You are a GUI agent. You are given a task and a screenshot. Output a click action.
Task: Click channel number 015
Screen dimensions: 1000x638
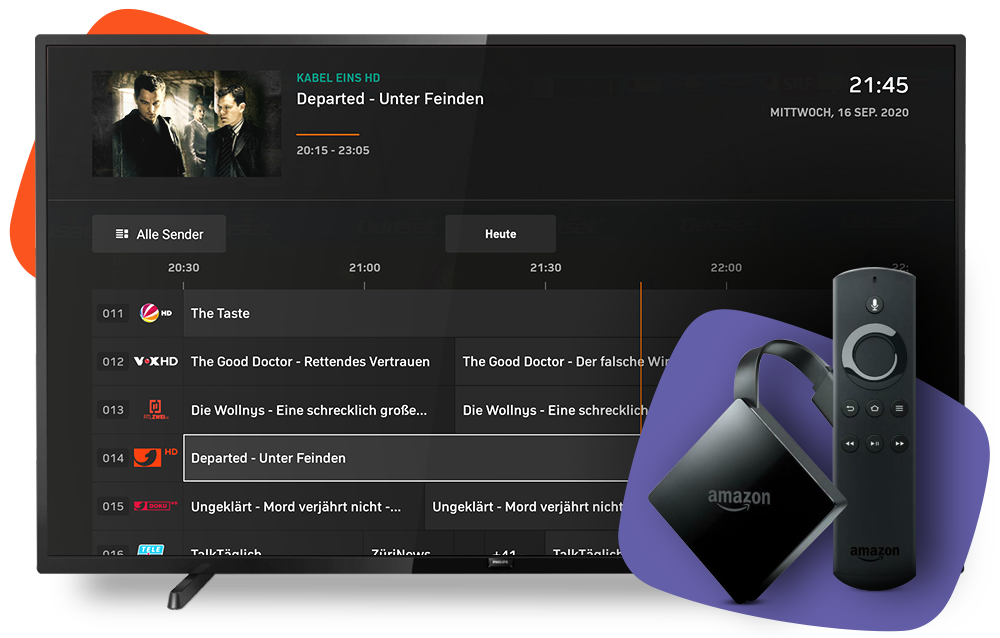point(113,507)
